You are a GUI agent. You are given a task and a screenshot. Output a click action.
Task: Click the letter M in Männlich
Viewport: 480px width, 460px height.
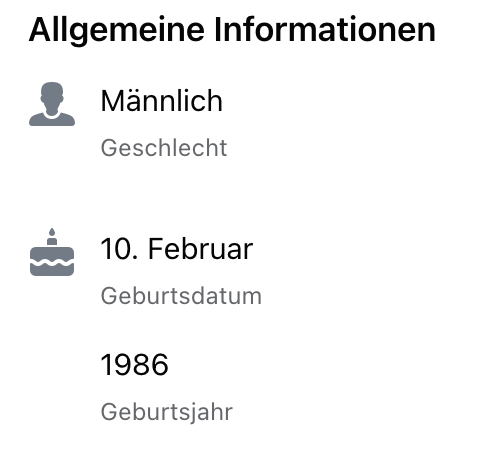(111, 101)
